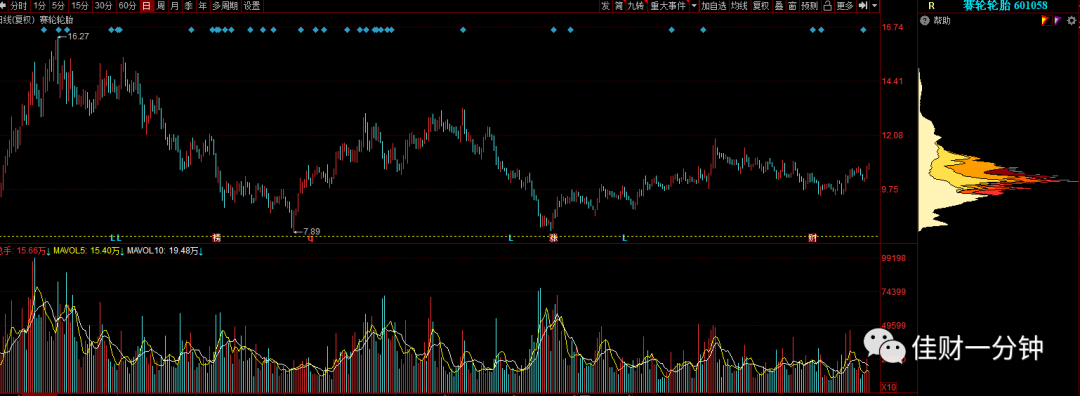
Task: Open the 更多 more options menu
Action: [844, 6]
